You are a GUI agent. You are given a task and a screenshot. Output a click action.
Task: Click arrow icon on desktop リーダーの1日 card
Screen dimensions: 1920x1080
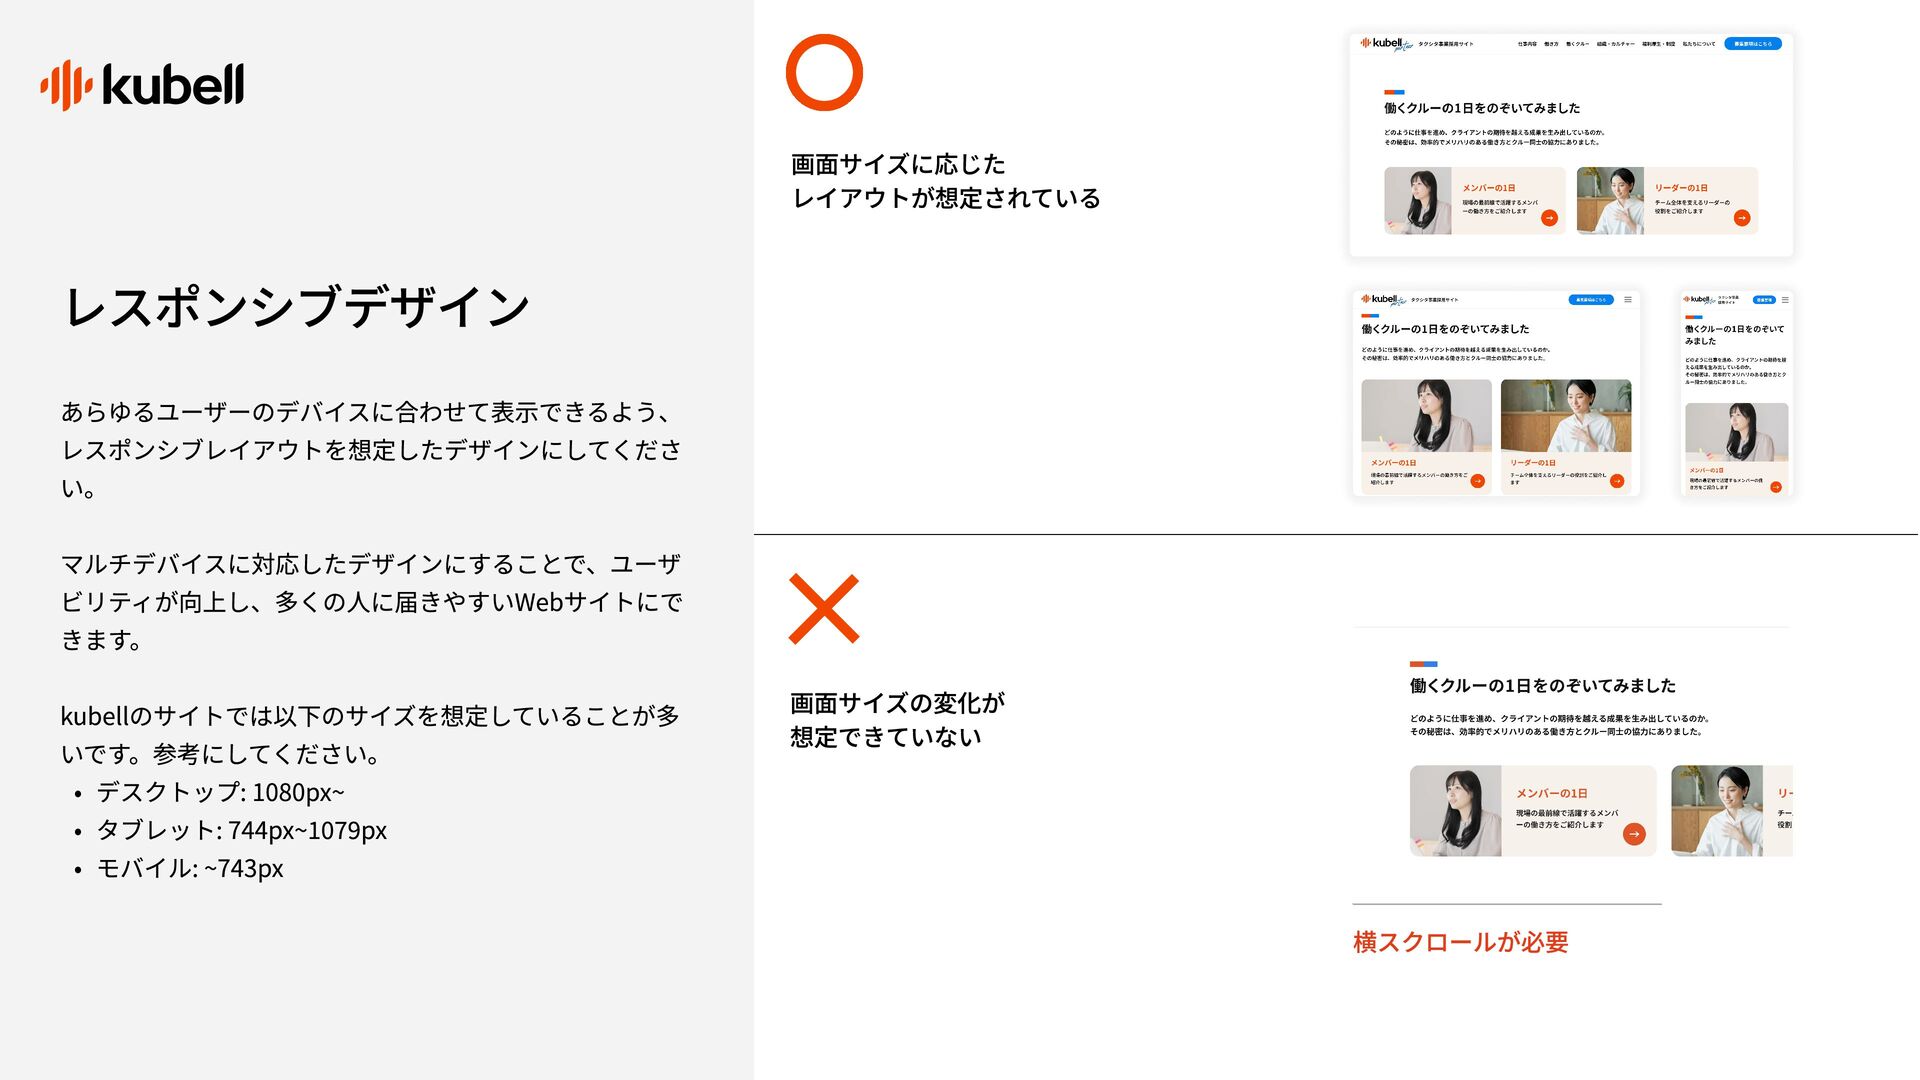click(x=1742, y=218)
